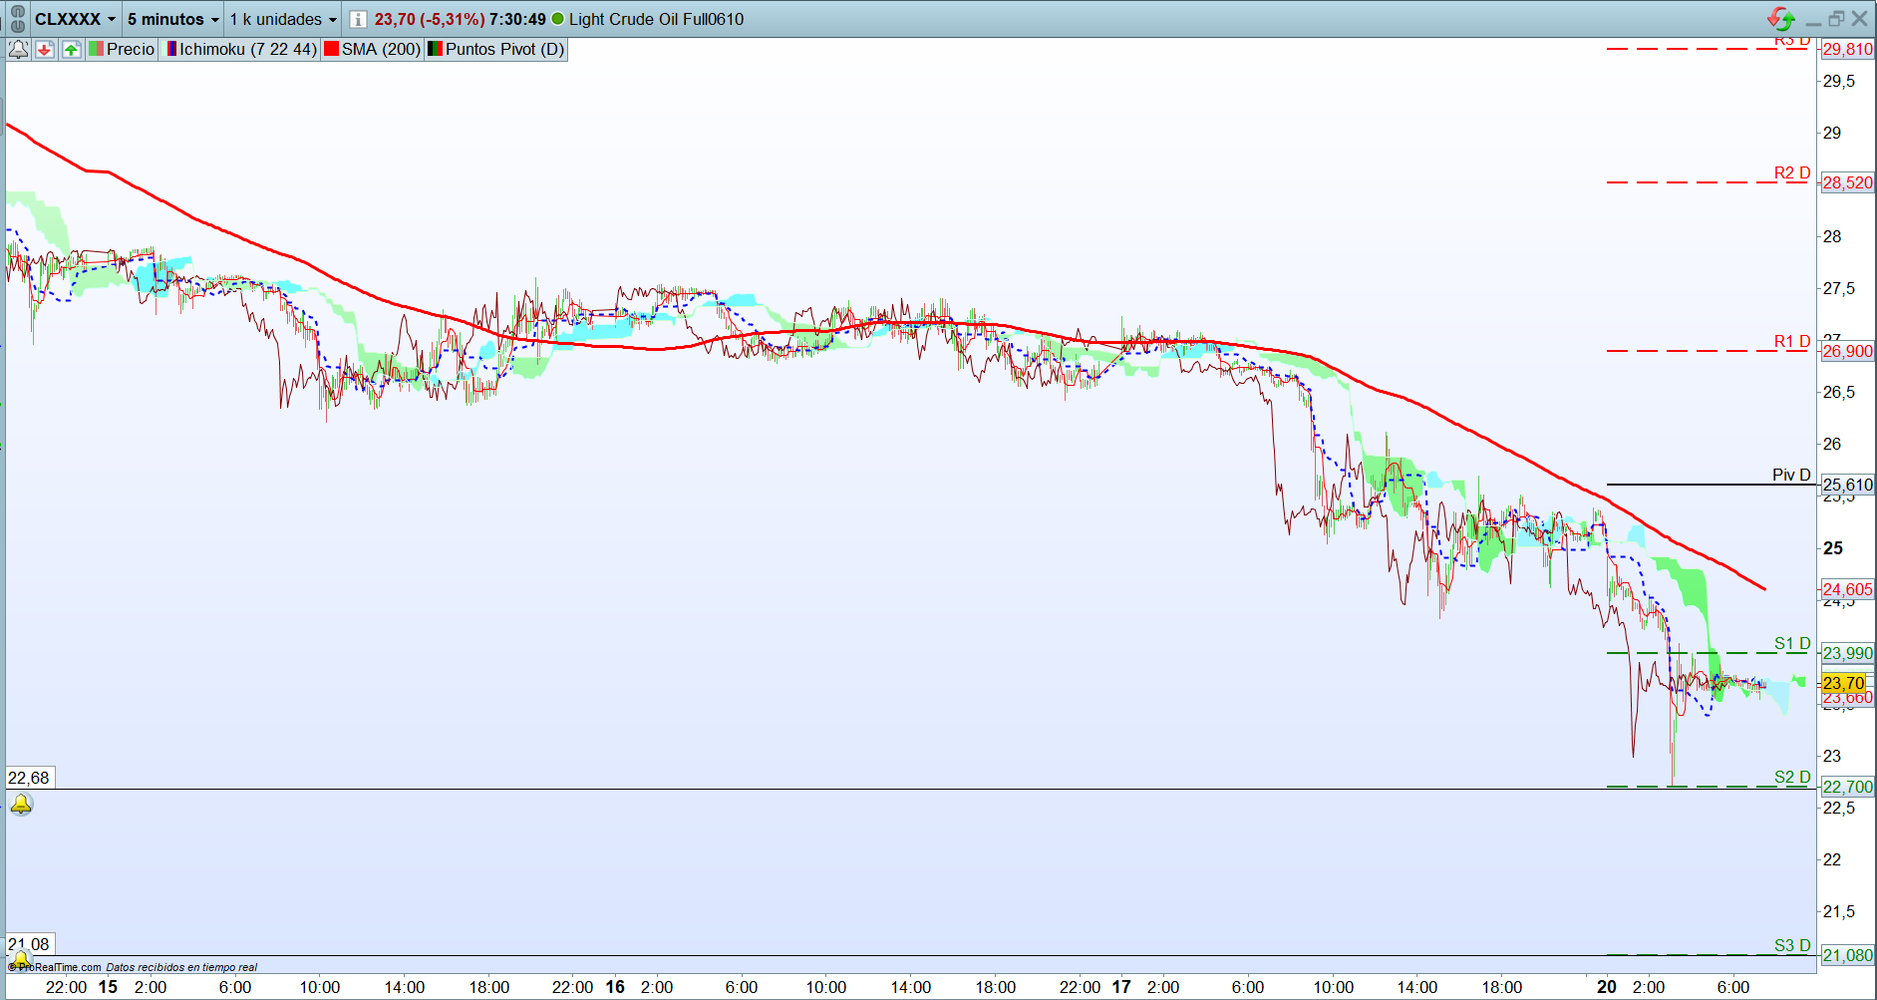The width and height of the screenshot is (1877, 1000).
Task: Click the yellow alert bell below the 21,08 label
Action: 20,959
